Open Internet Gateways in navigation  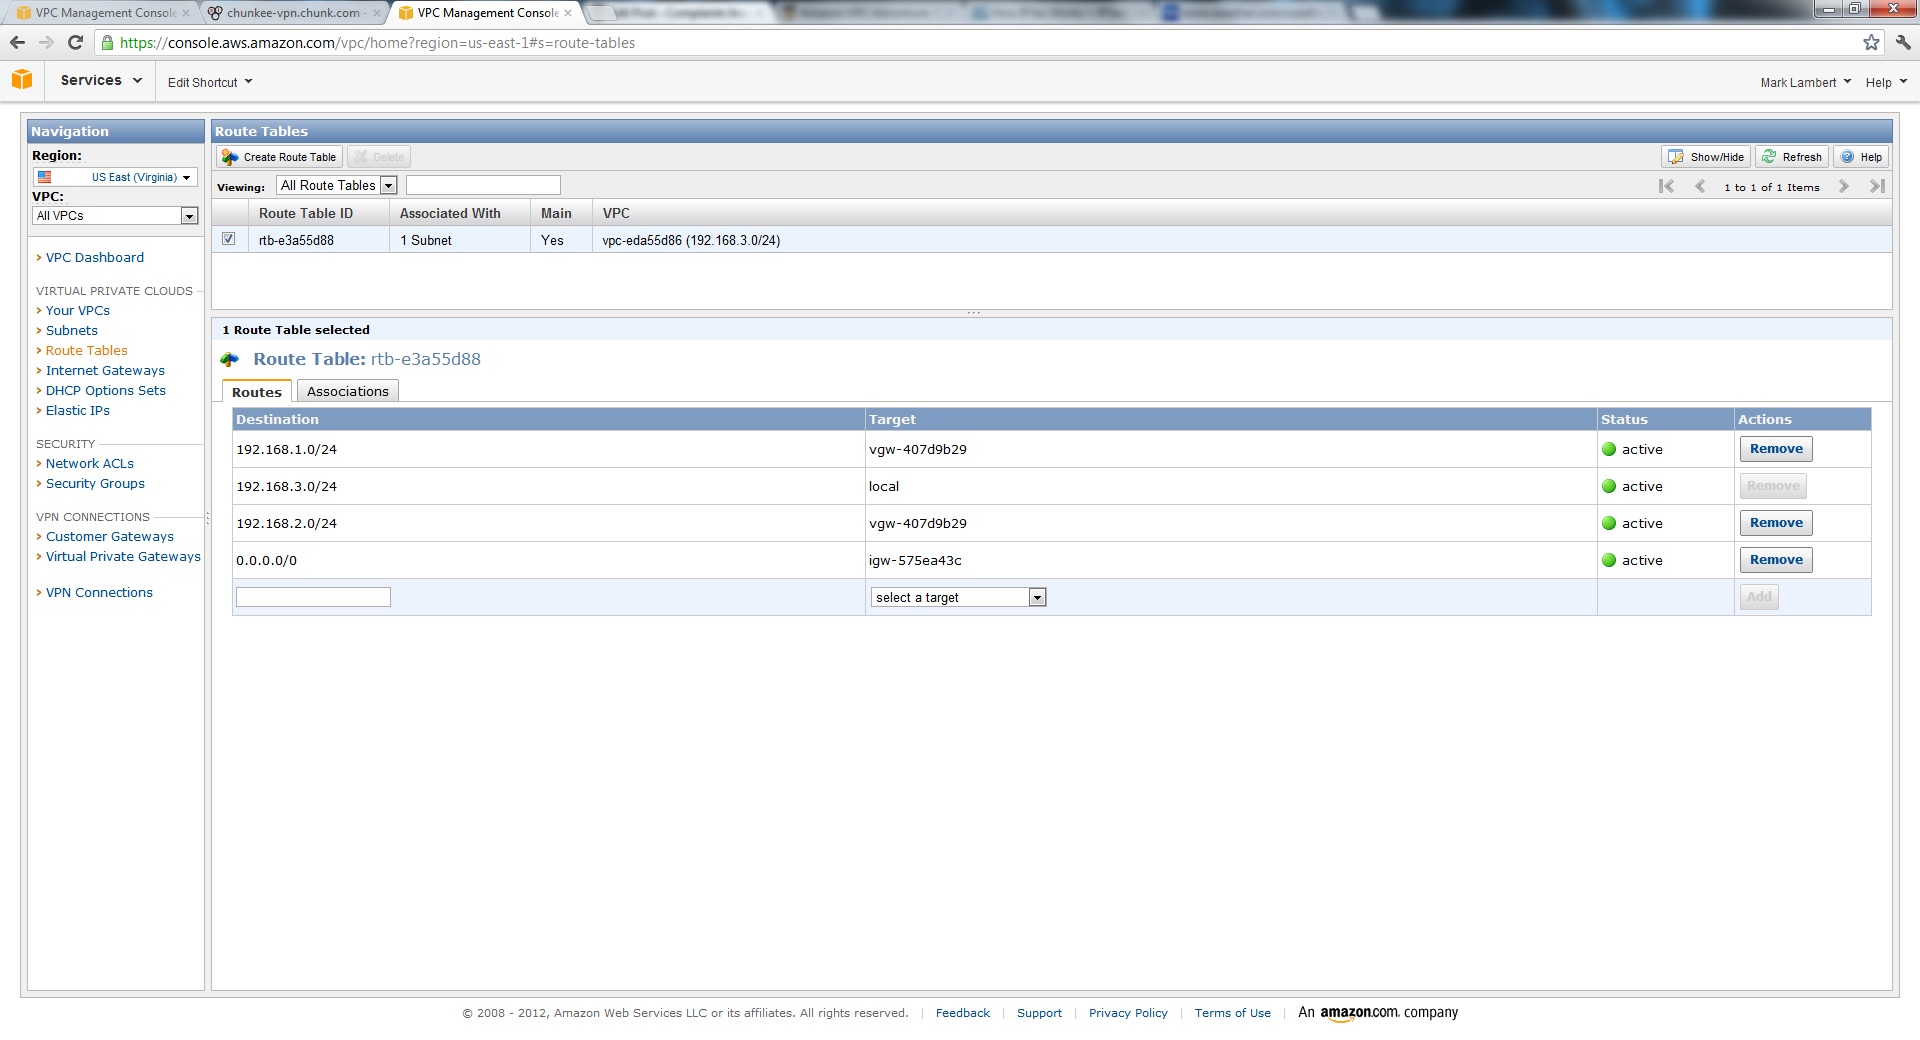click(x=105, y=371)
